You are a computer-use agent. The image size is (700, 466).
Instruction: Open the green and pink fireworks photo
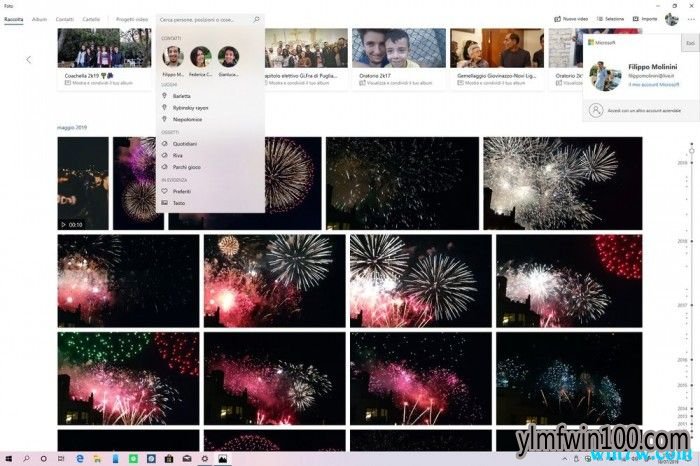128,379
